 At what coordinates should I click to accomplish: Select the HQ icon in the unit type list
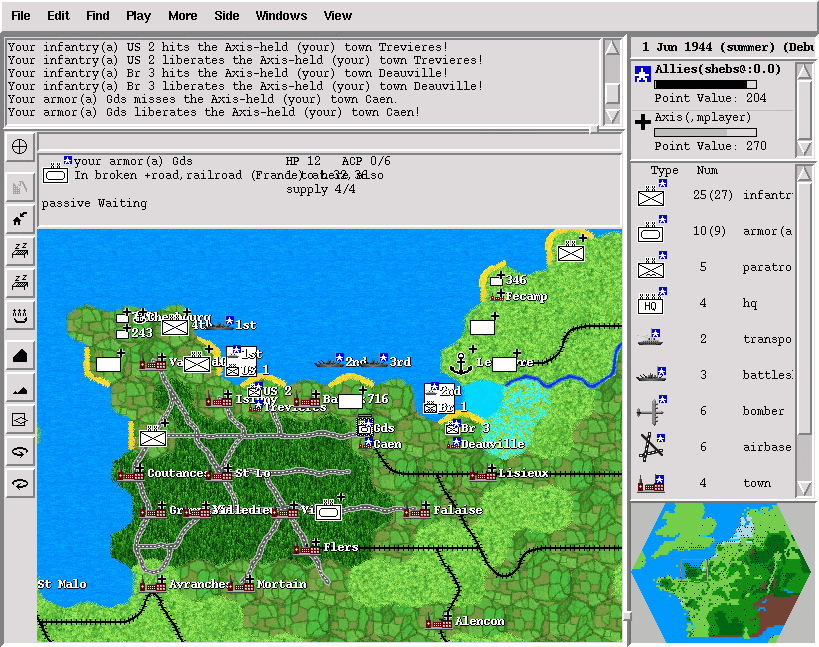click(x=651, y=302)
